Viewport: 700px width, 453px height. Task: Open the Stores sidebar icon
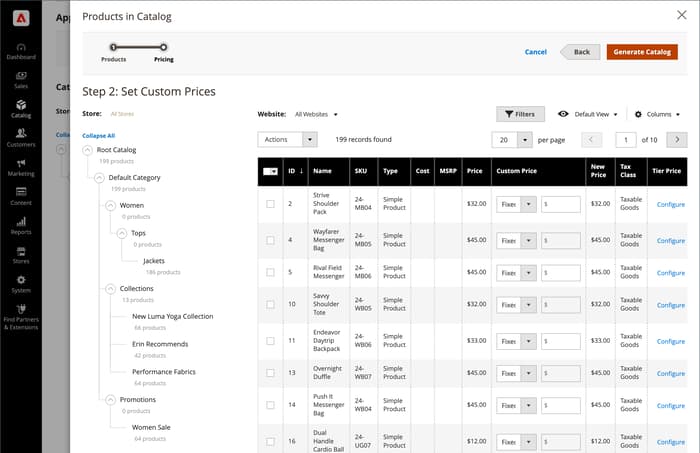pos(20,253)
